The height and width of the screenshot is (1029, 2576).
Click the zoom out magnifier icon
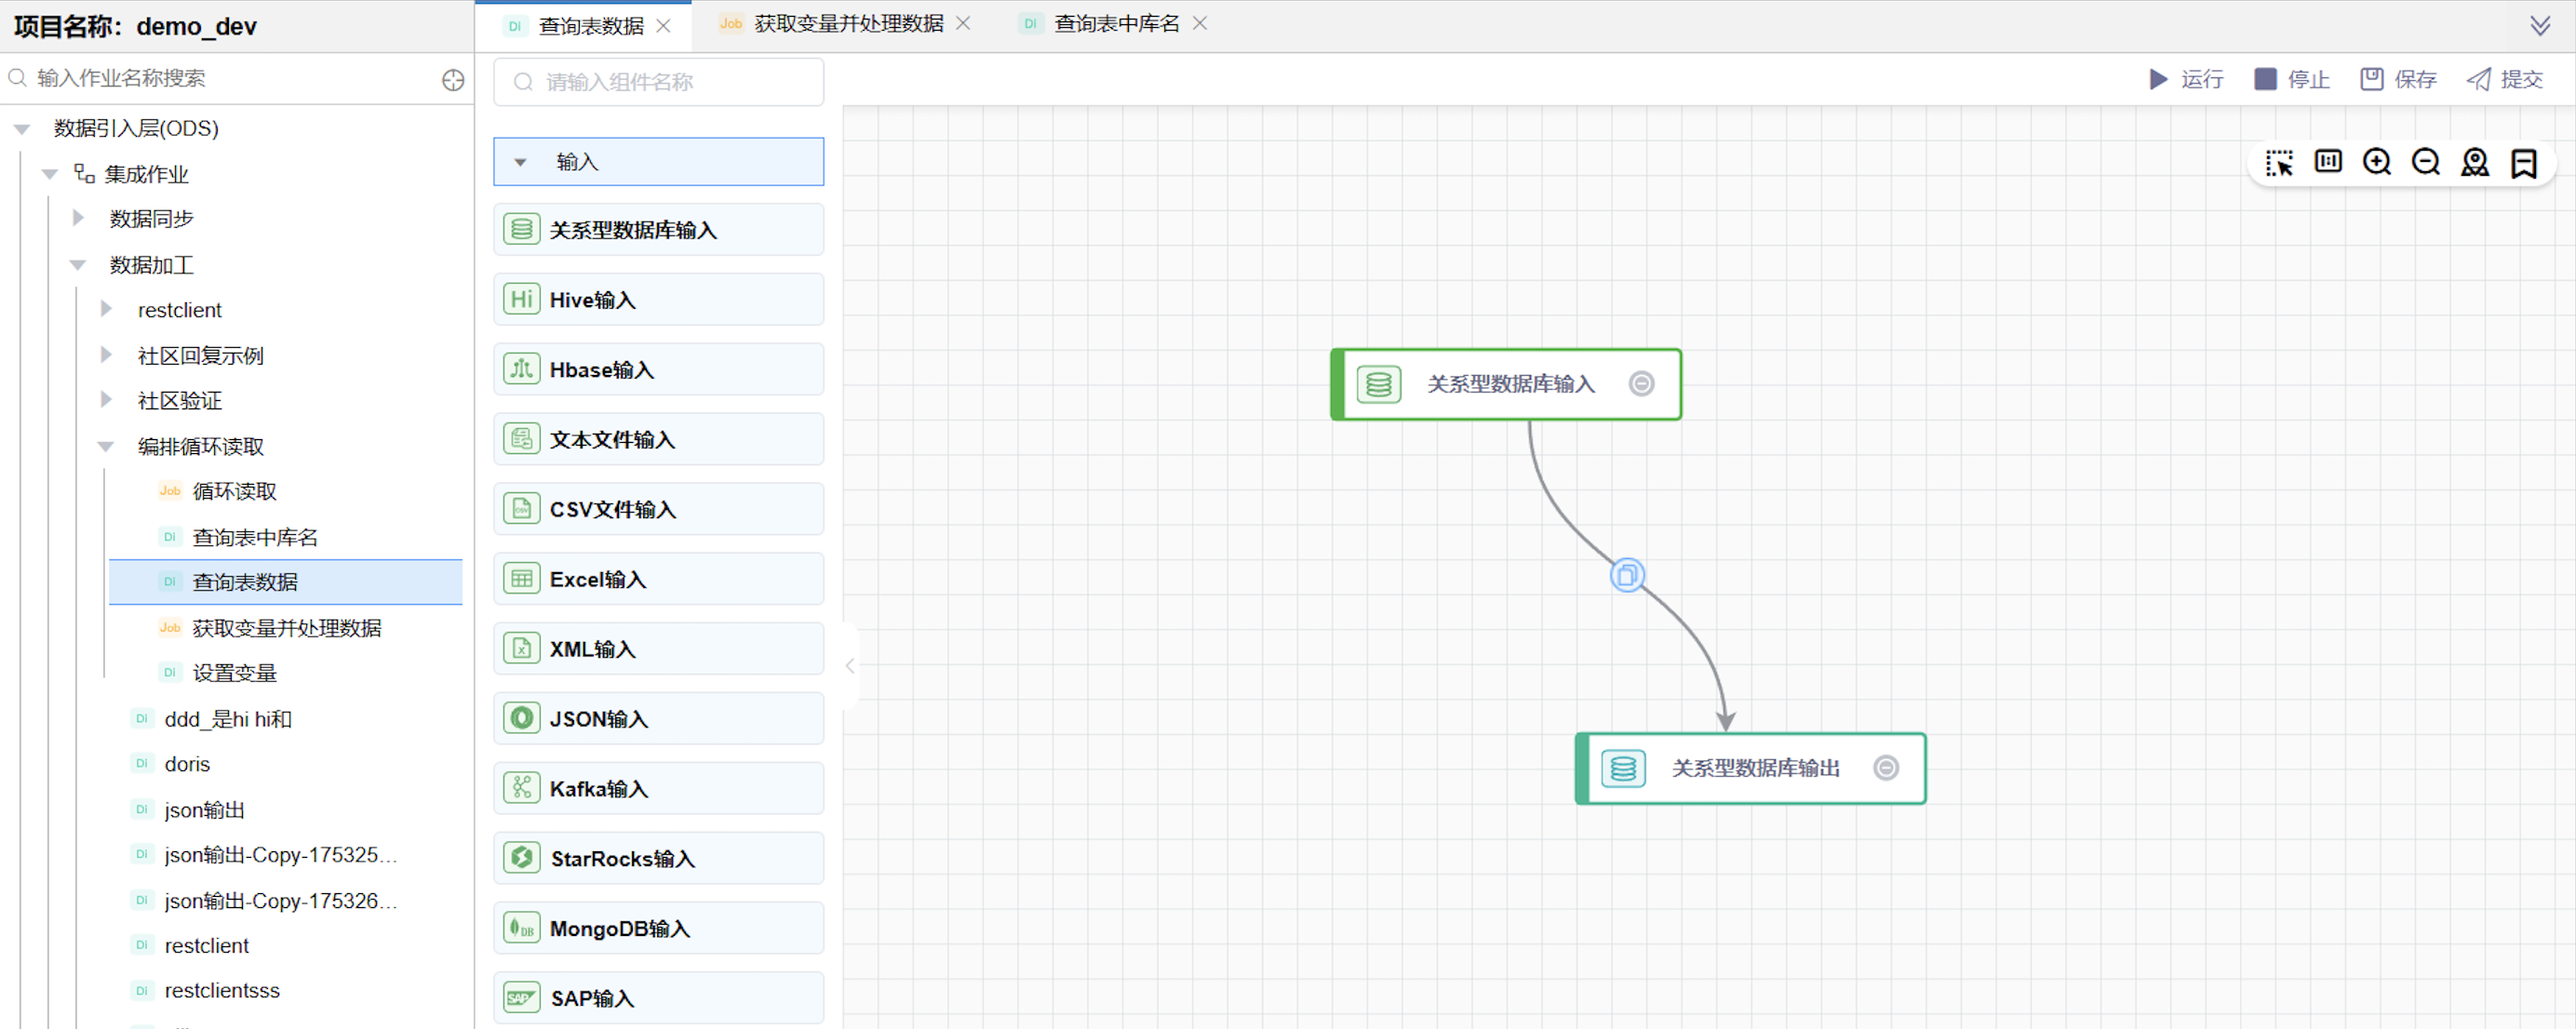click(2426, 162)
